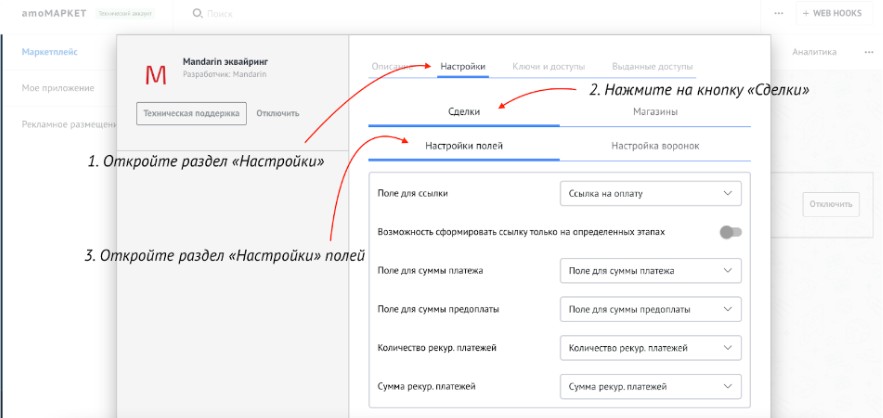Select the Магазины tab
Image resolution: width=883 pixels, height=418 pixels.
coord(655,112)
